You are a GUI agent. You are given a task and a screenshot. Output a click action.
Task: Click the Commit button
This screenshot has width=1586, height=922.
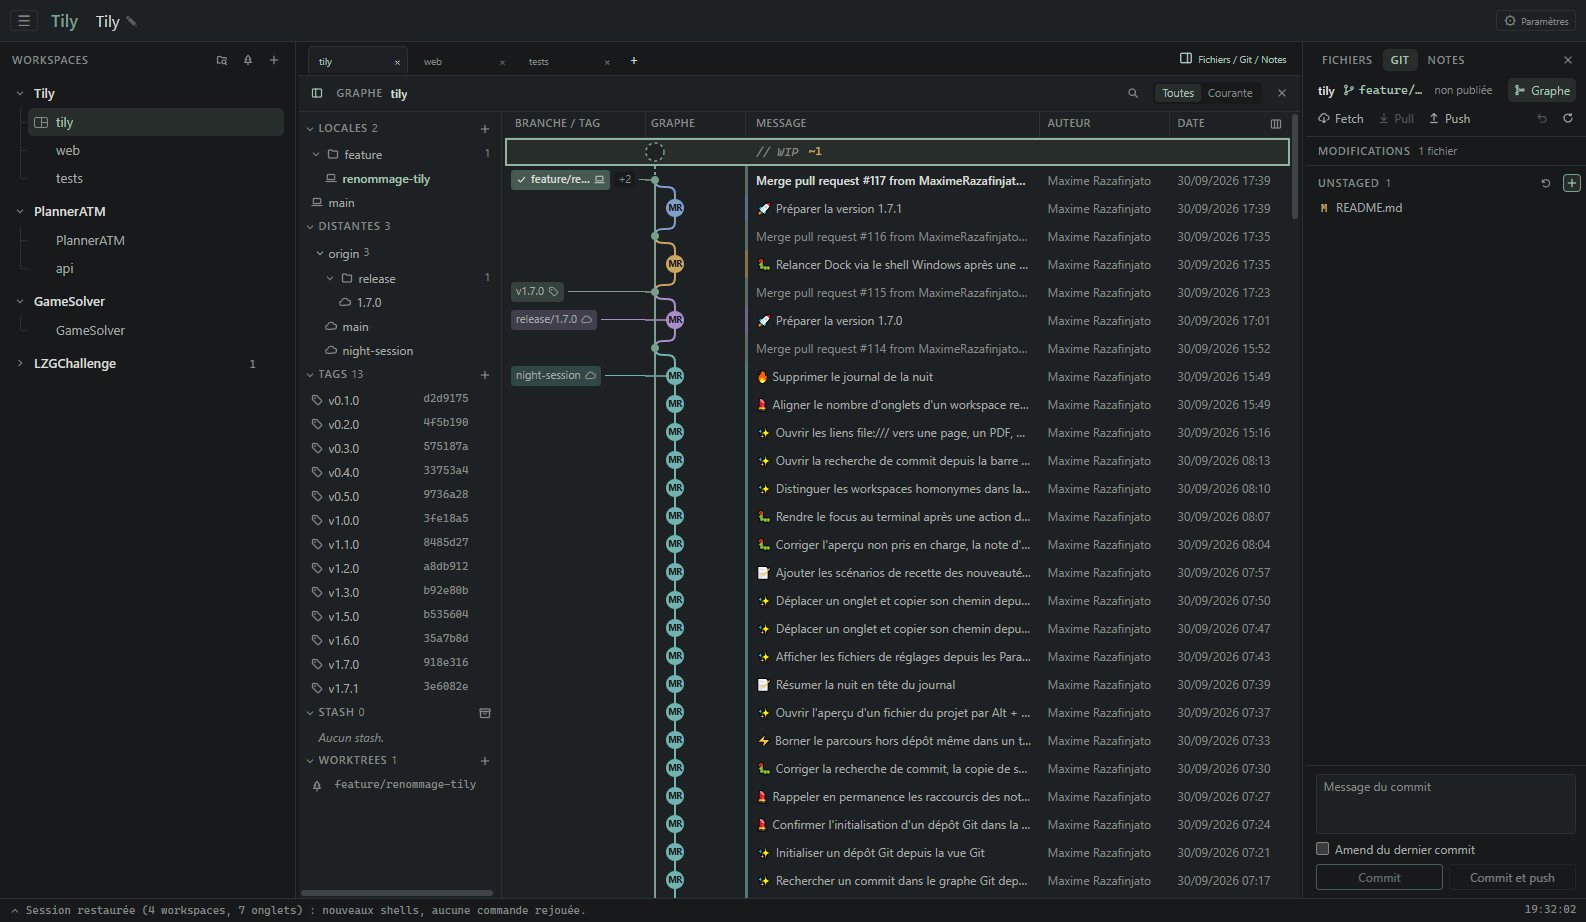[1379, 877]
